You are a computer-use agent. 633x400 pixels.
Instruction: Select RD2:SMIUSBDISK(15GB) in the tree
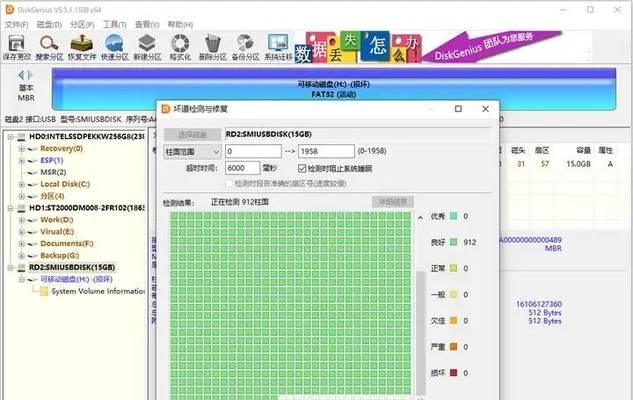(x=72, y=268)
